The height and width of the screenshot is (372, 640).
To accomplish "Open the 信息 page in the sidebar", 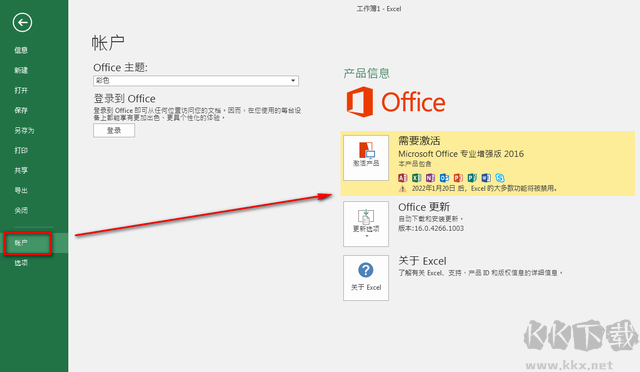I will click(x=21, y=50).
